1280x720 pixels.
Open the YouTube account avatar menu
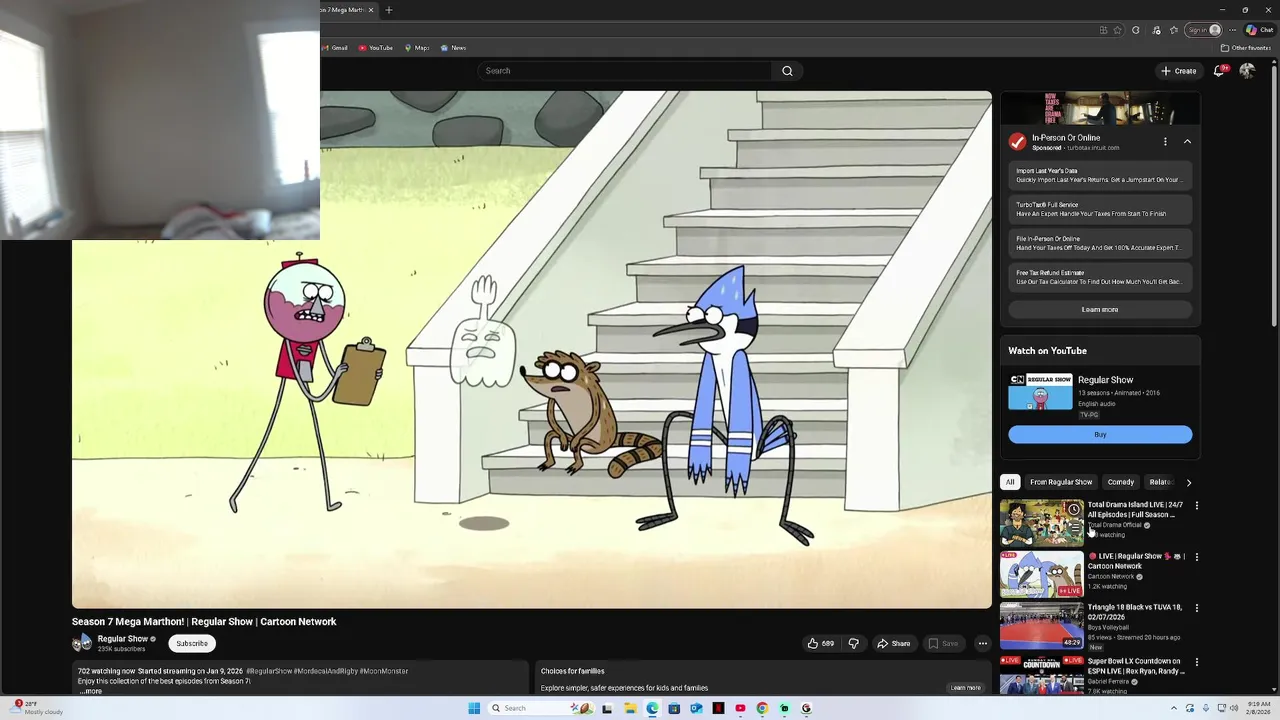[1247, 71]
